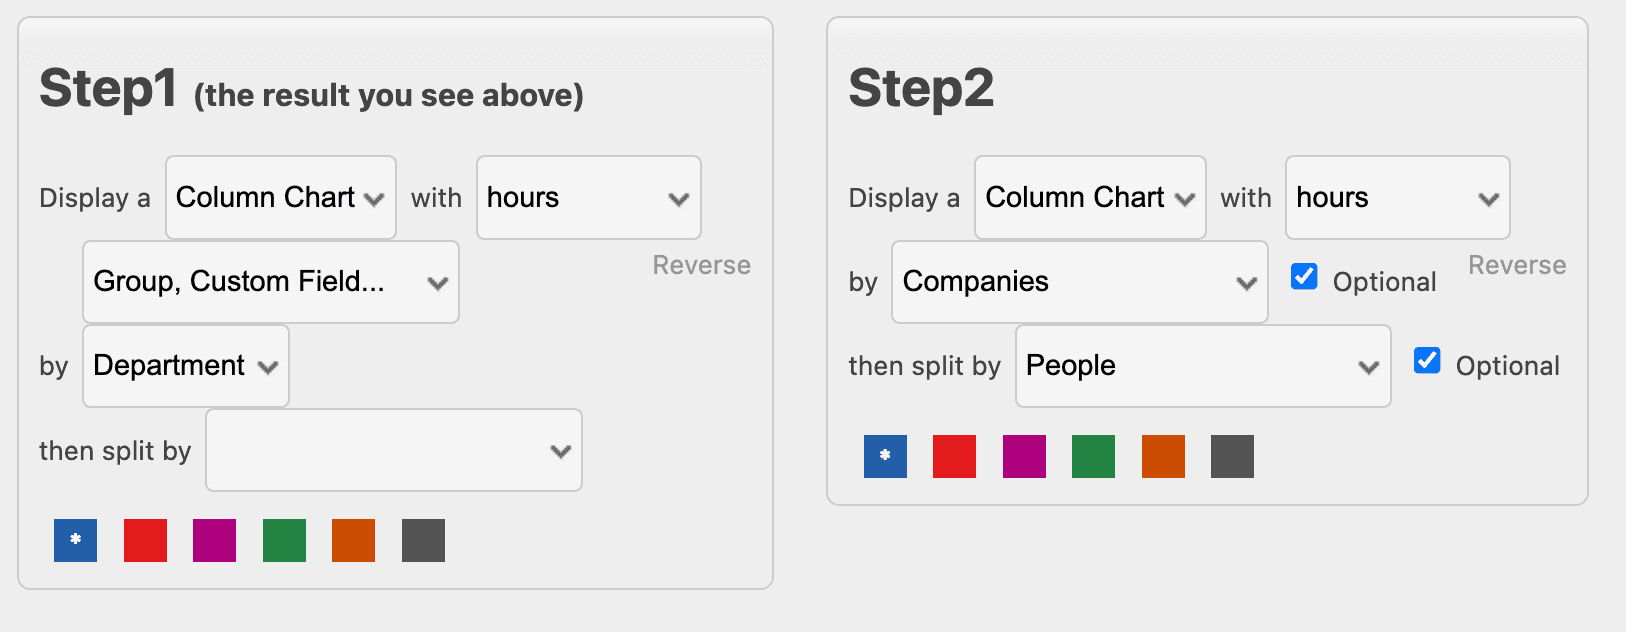This screenshot has height=632, width=1626.
Task: Expand the Department dropdown in Step1
Action: coord(185,365)
